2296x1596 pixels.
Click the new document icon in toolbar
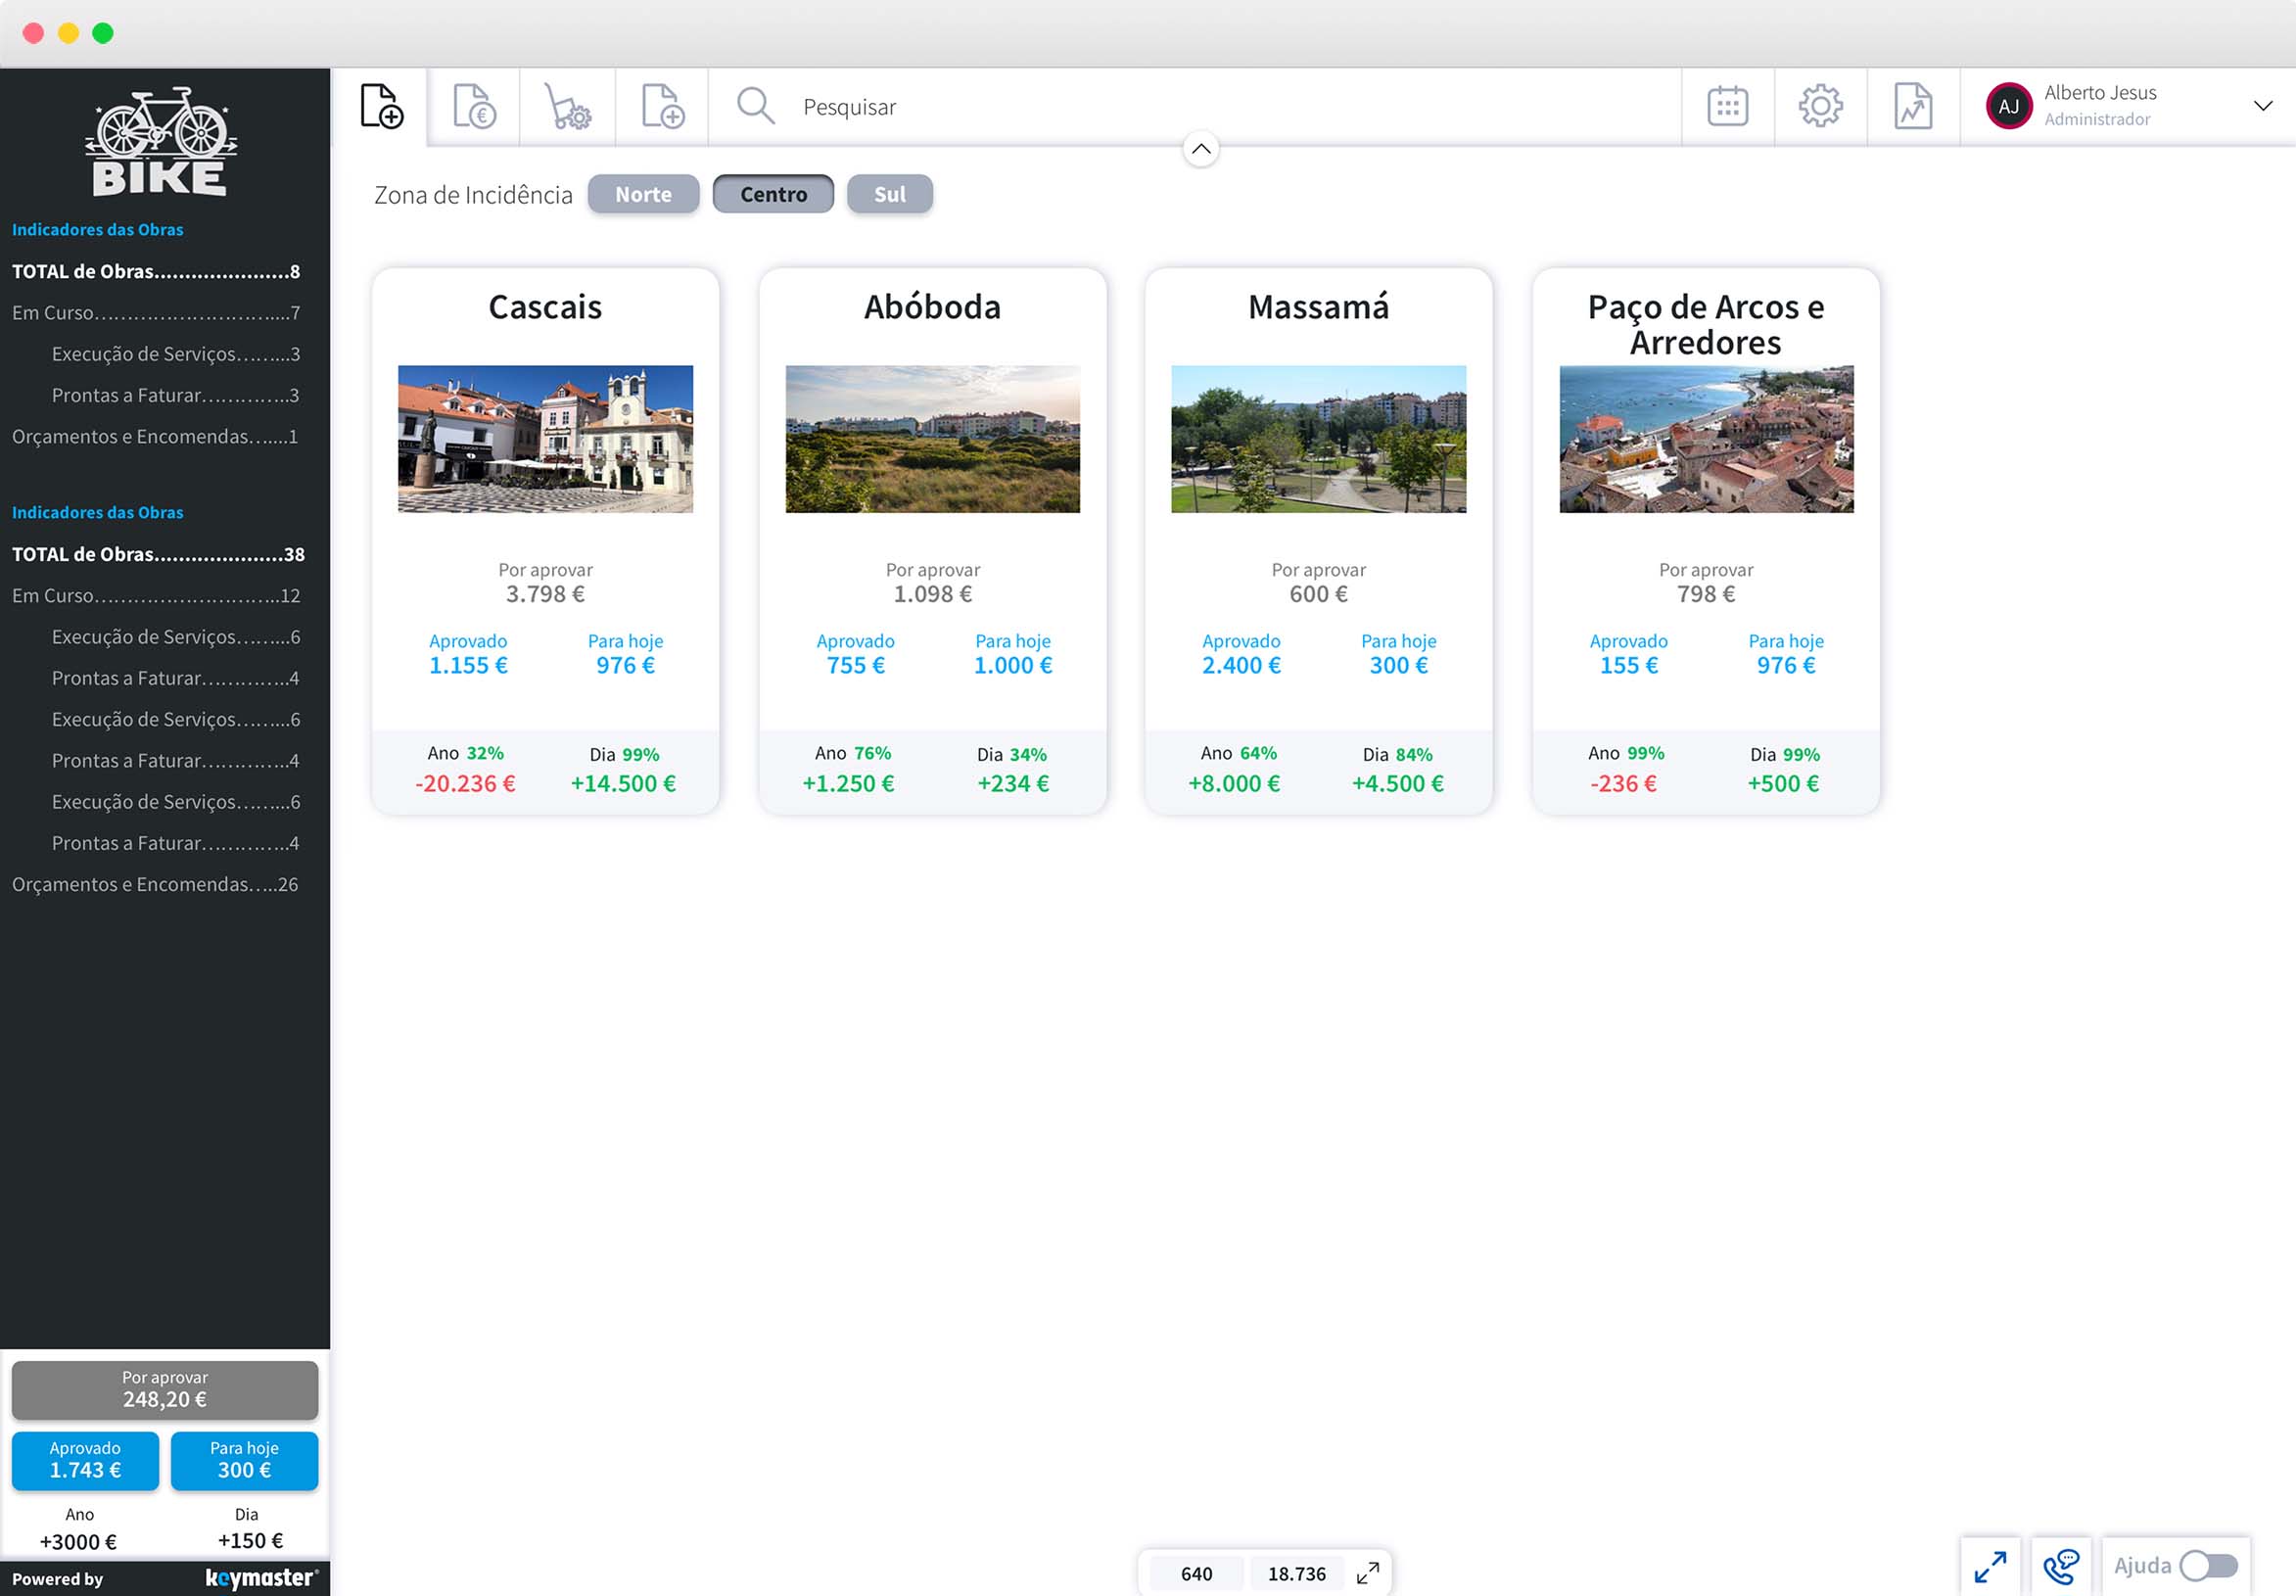[x=381, y=106]
